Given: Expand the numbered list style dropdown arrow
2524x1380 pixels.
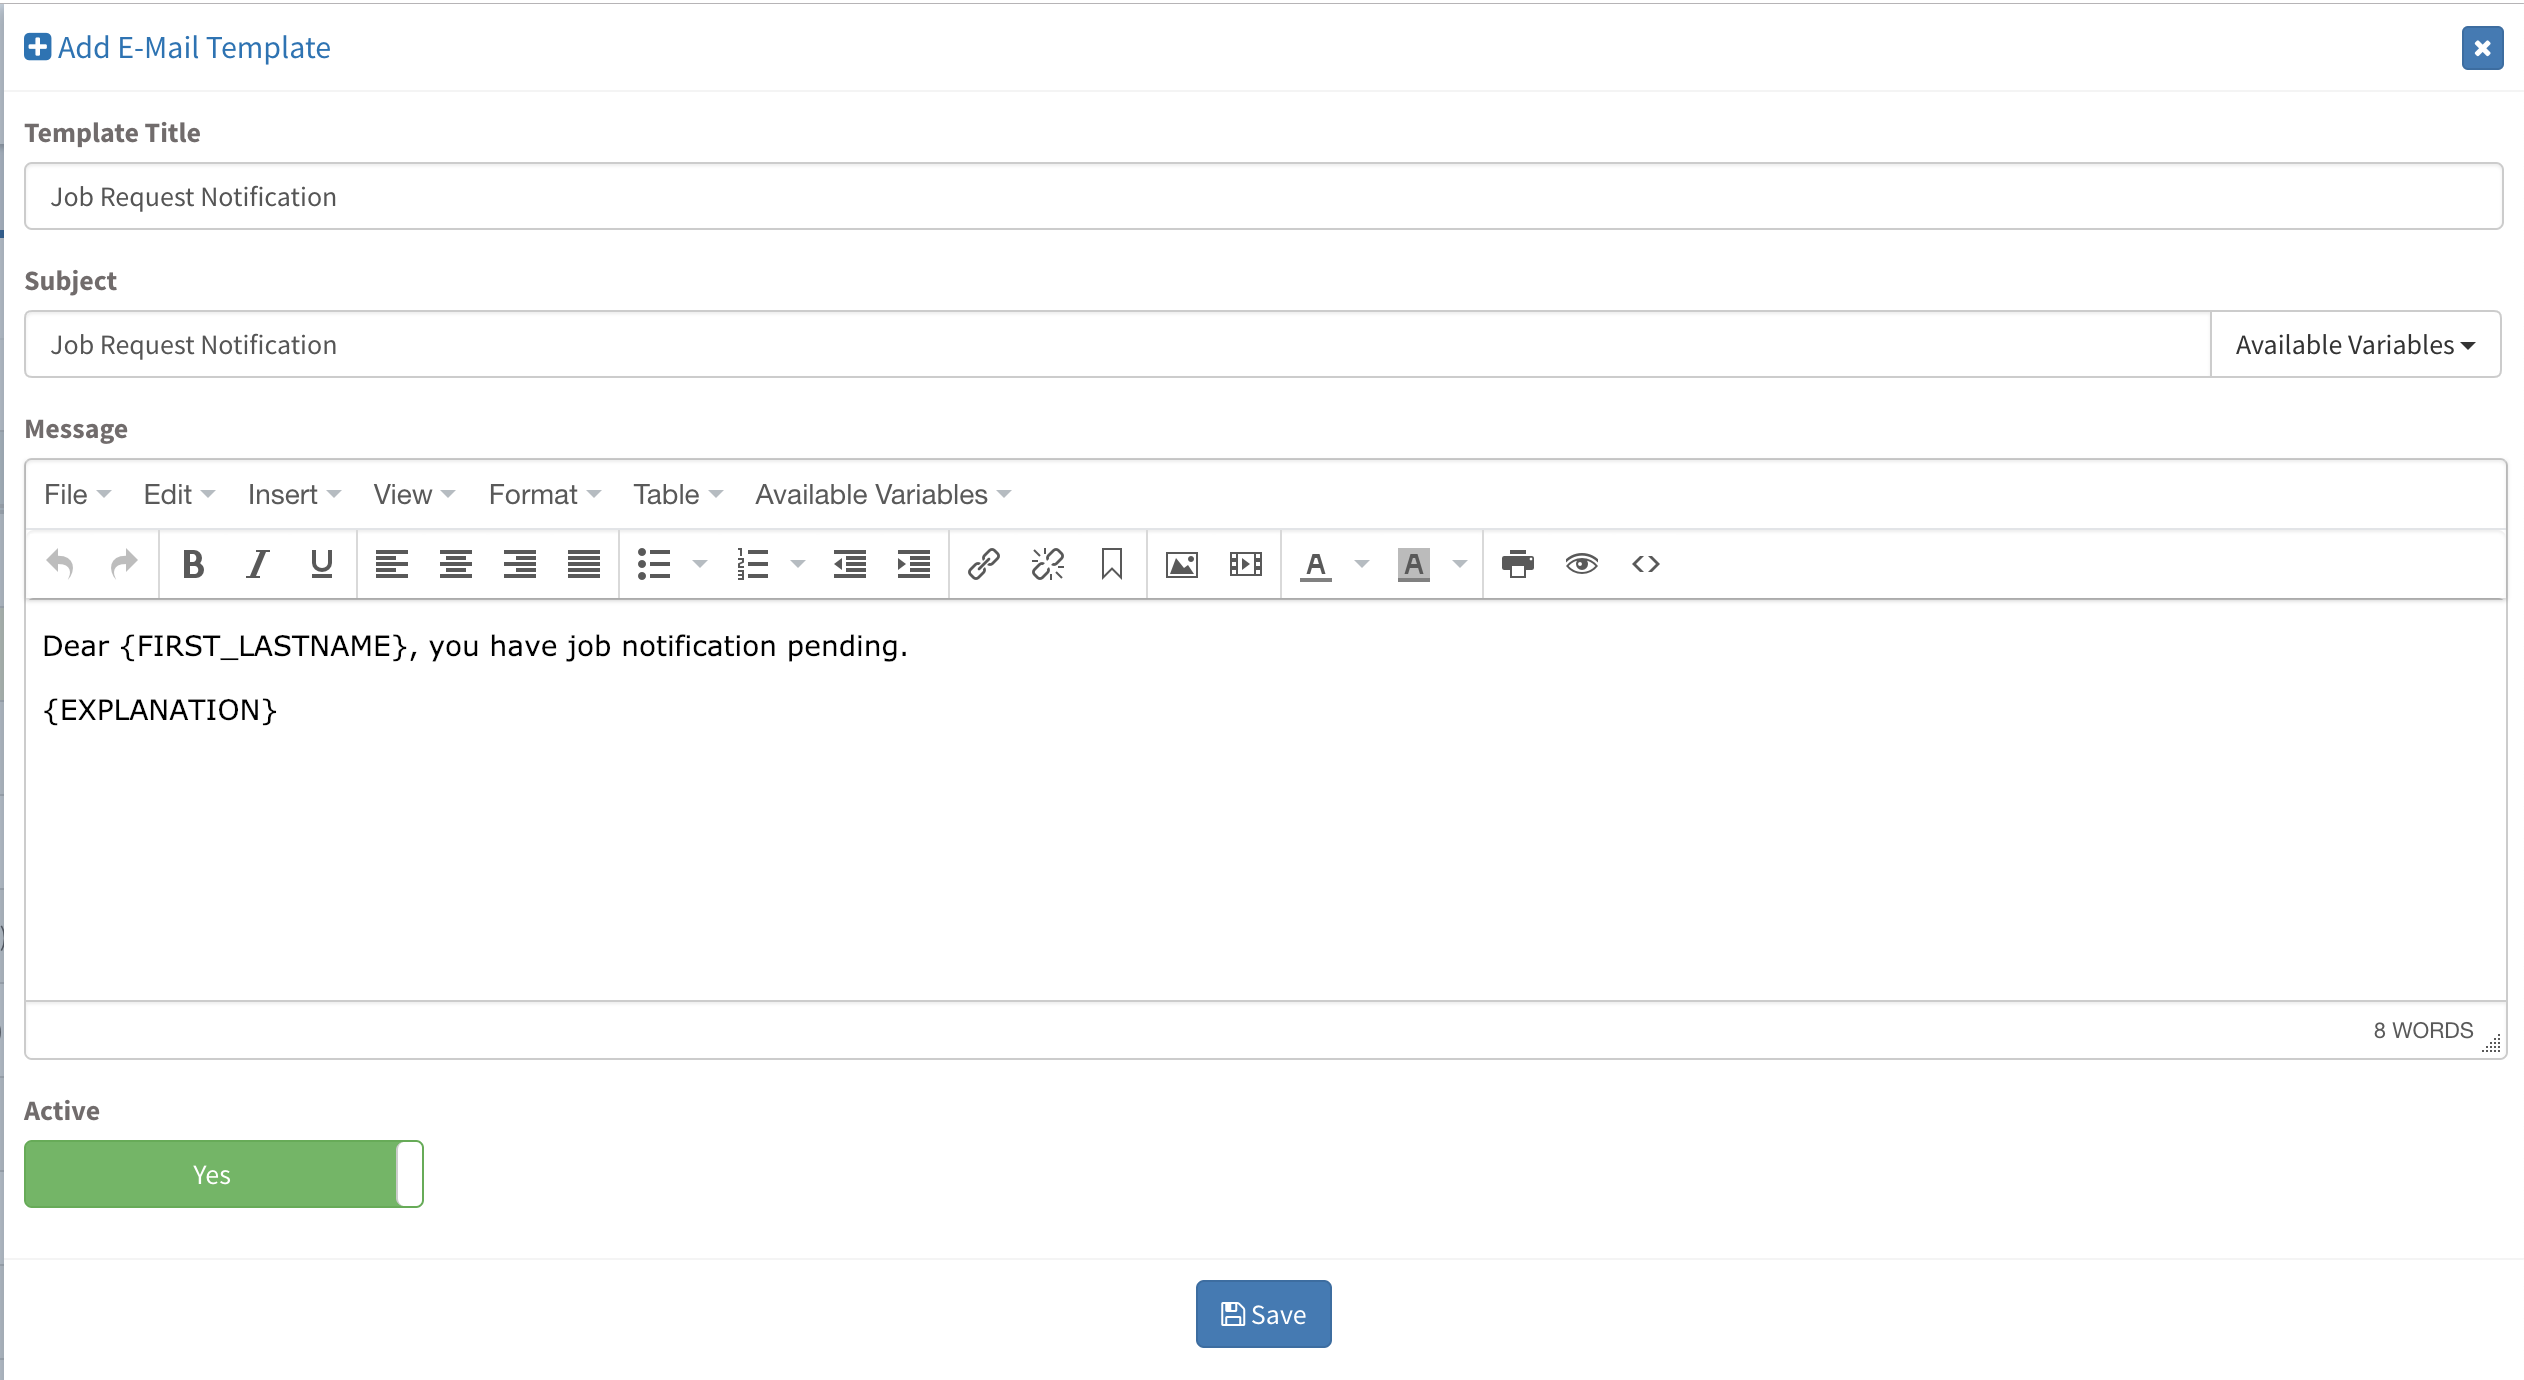Looking at the screenshot, I should click(x=798, y=565).
